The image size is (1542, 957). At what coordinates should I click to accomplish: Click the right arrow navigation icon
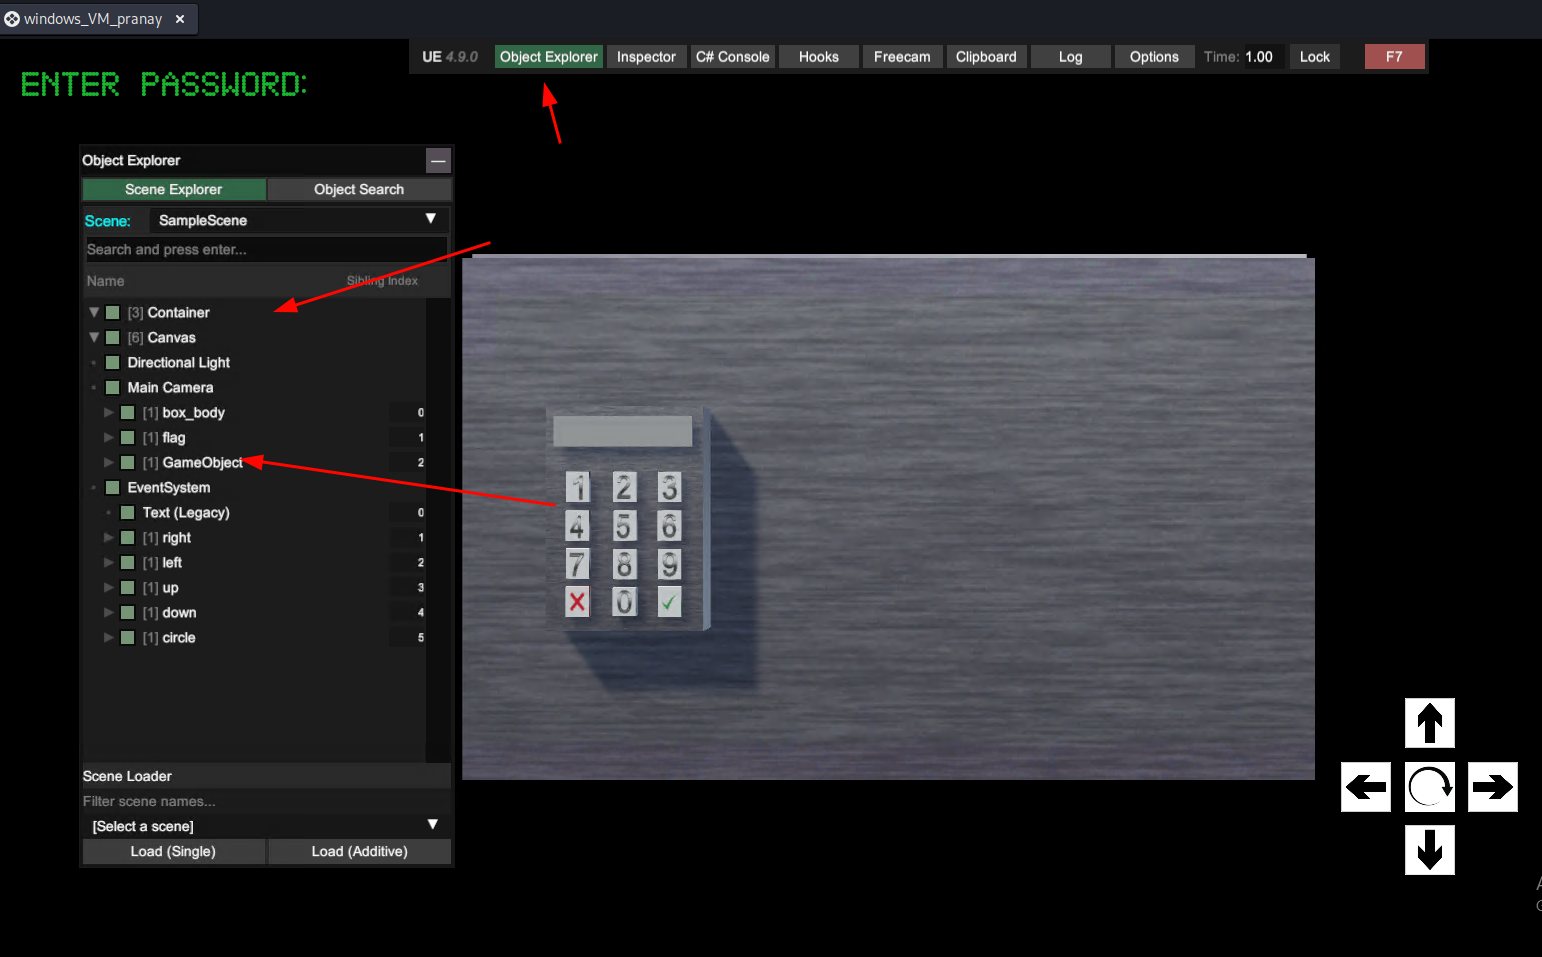[x=1492, y=787]
